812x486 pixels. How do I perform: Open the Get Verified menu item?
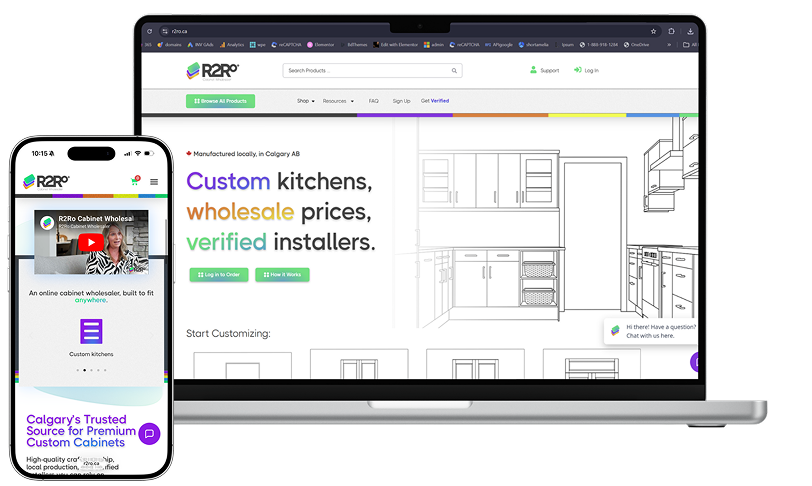click(435, 101)
